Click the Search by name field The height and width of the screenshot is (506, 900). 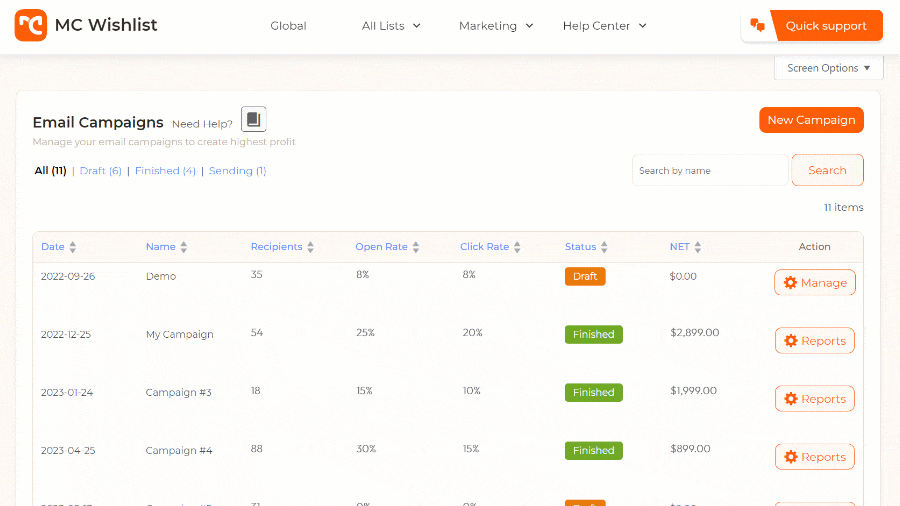(x=710, y=171)
